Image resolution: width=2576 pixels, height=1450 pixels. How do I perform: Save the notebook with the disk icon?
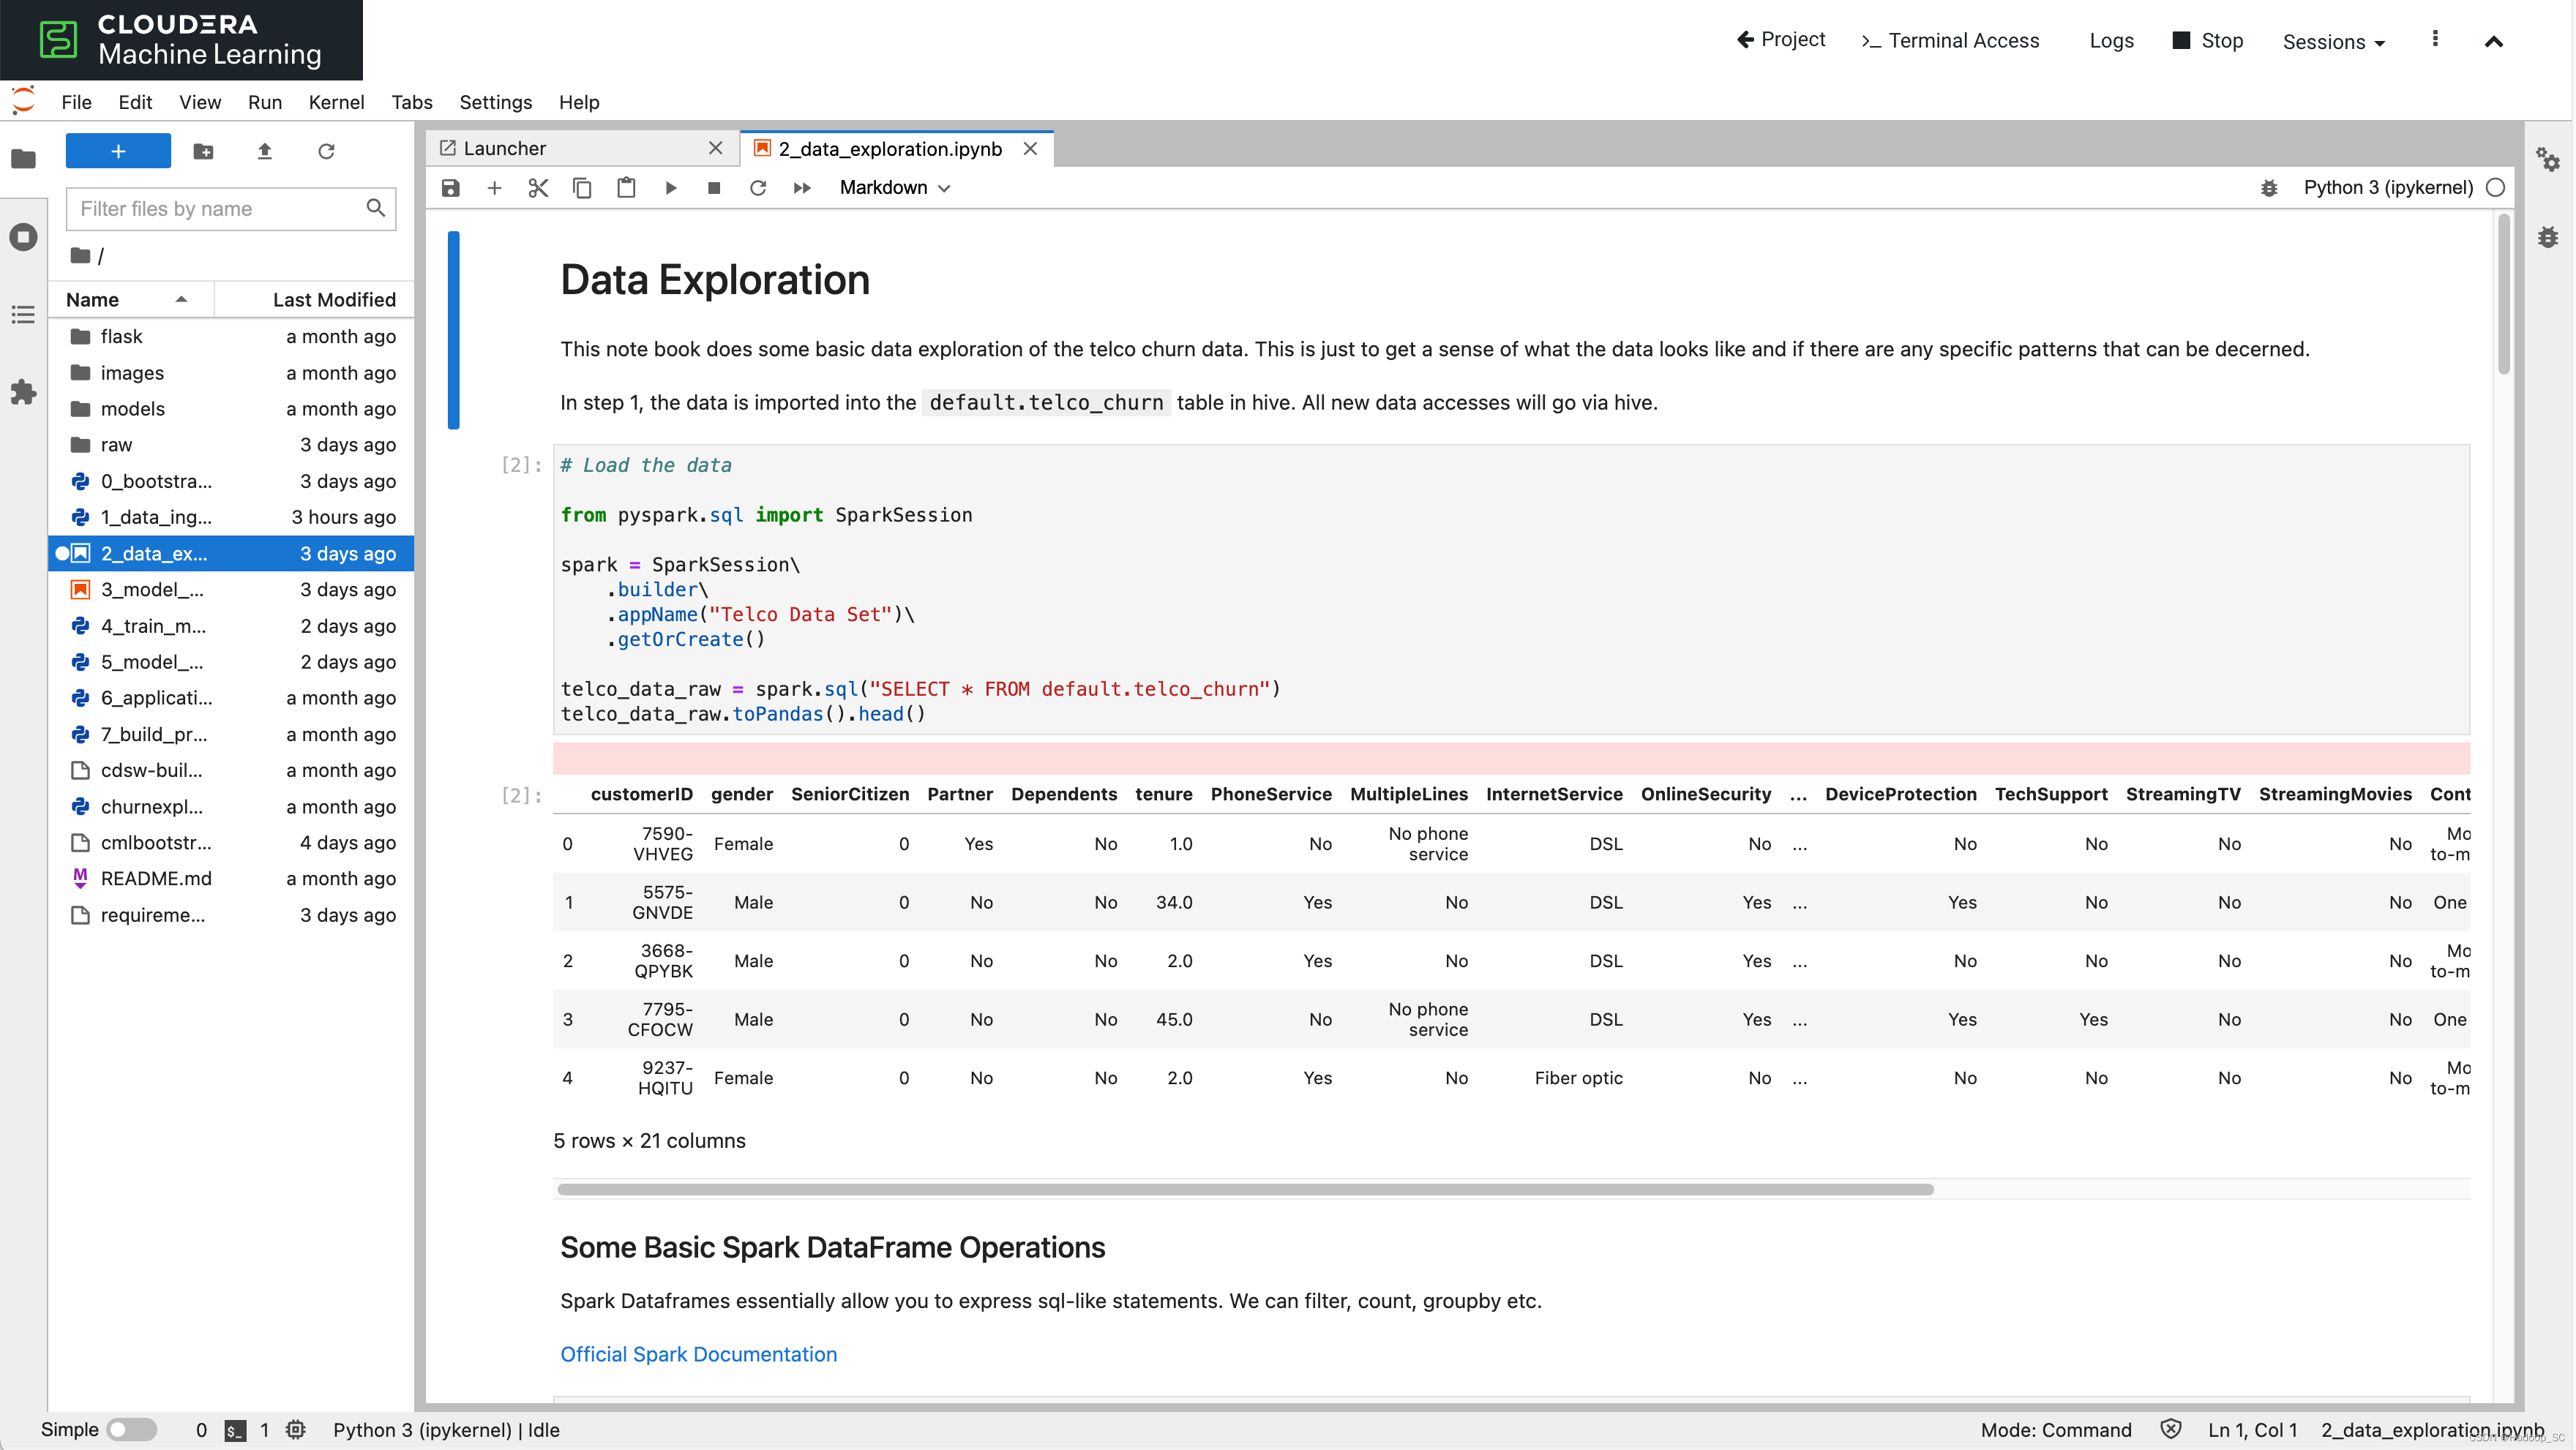[x=451, y=188]
